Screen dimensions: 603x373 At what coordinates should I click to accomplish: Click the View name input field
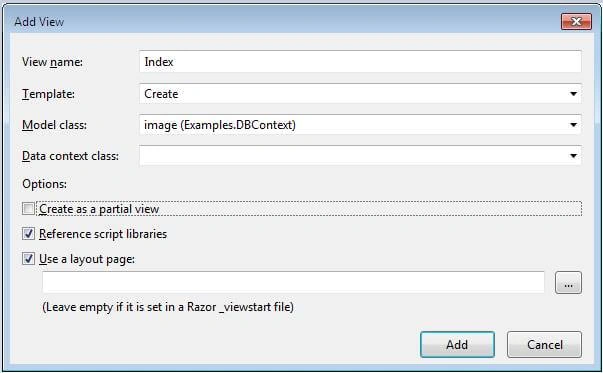click(360, 62)
